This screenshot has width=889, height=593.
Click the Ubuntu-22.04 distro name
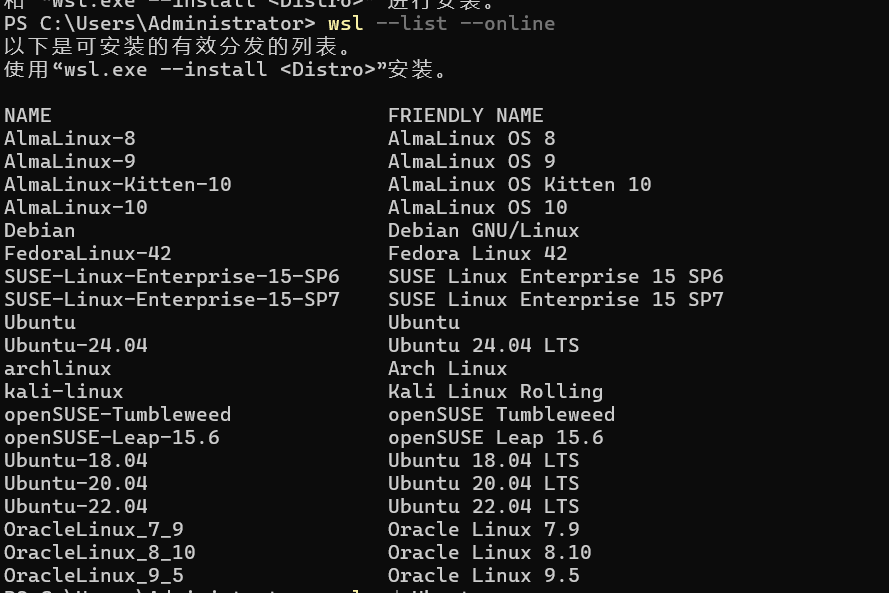tap(76, 506)
